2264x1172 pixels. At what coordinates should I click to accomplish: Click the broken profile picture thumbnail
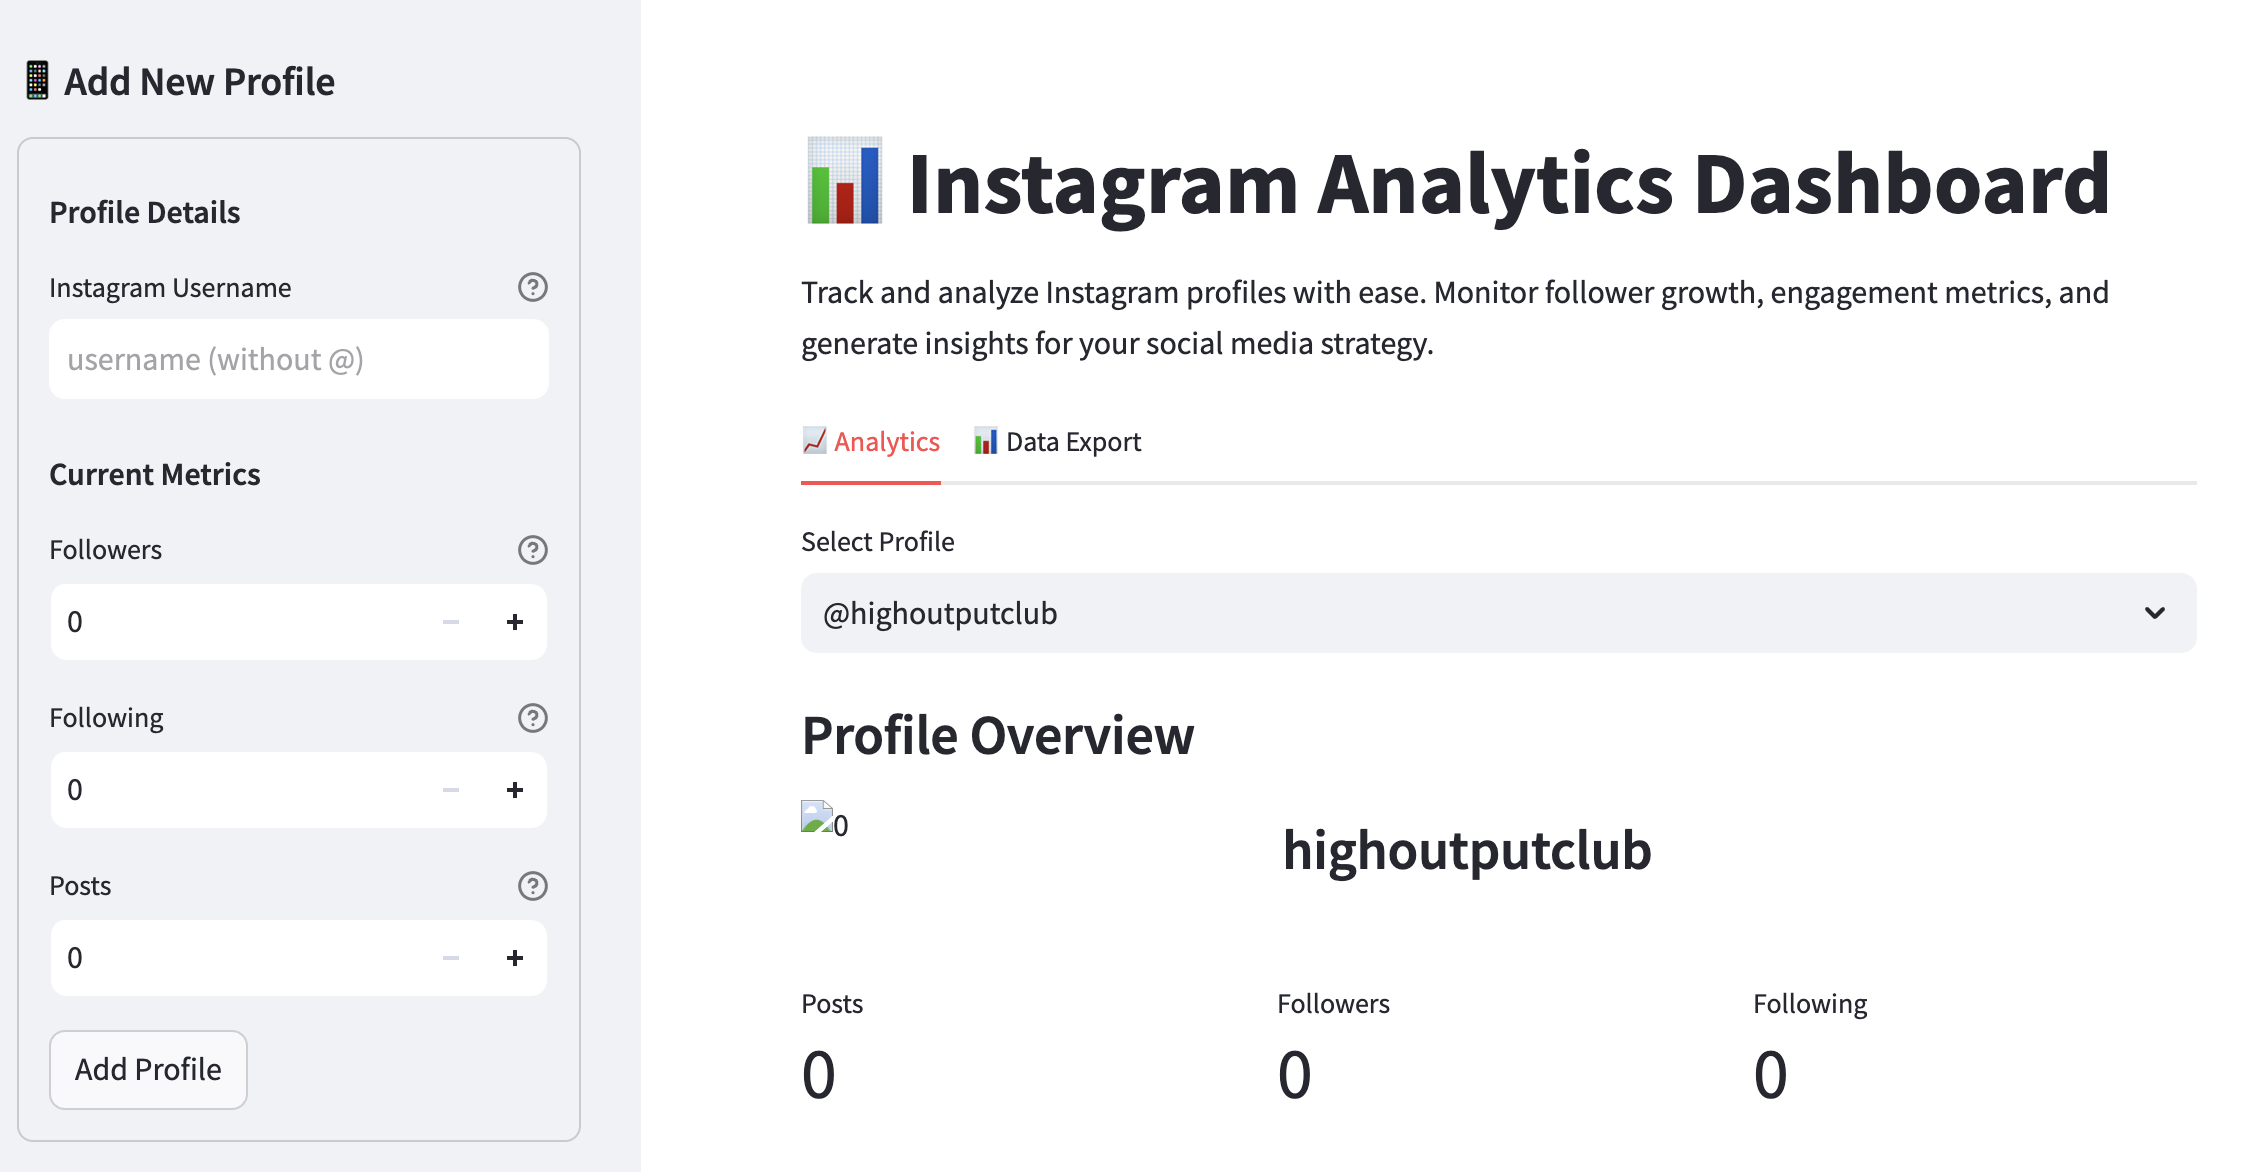(817, 817)
